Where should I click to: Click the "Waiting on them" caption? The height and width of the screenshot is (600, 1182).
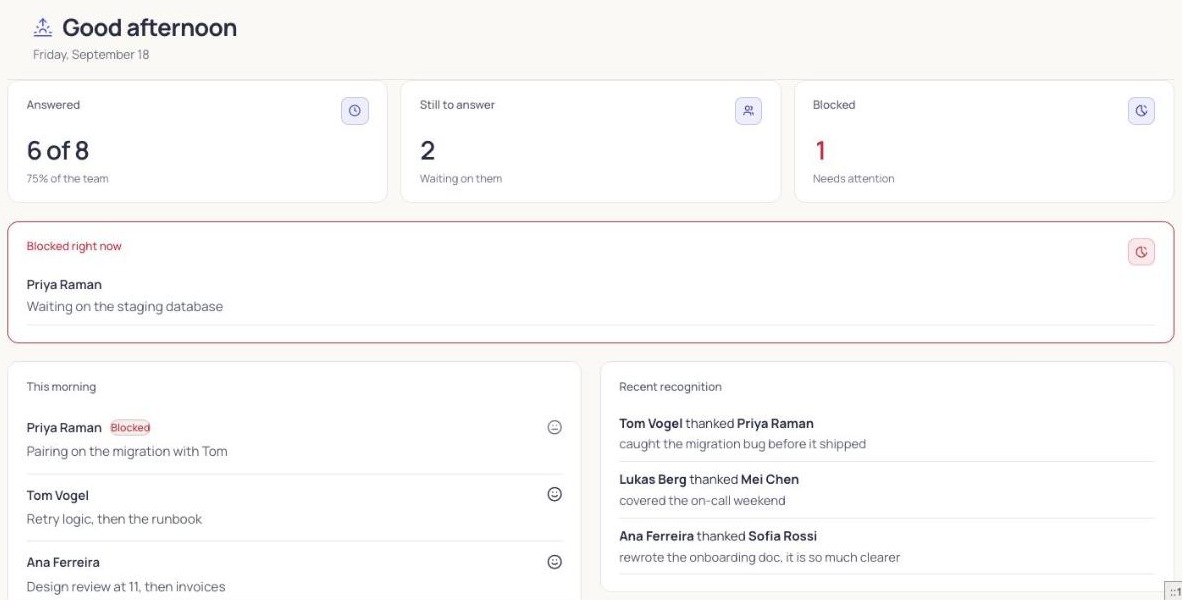tap(461, 179)
